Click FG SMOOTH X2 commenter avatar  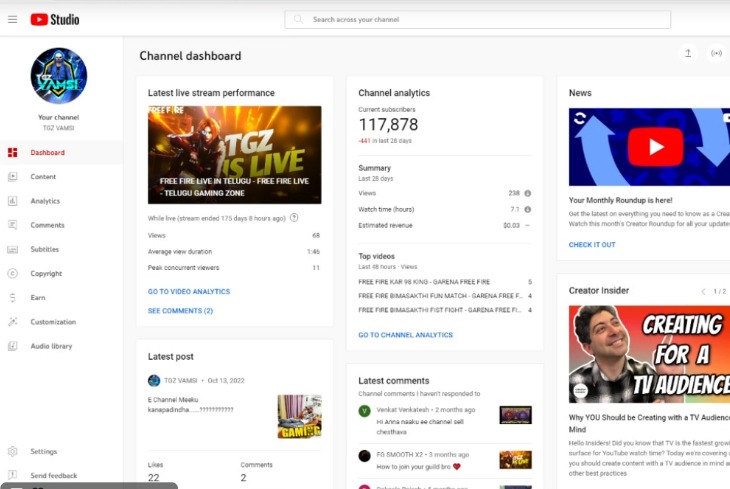click(x=365, y=455)
